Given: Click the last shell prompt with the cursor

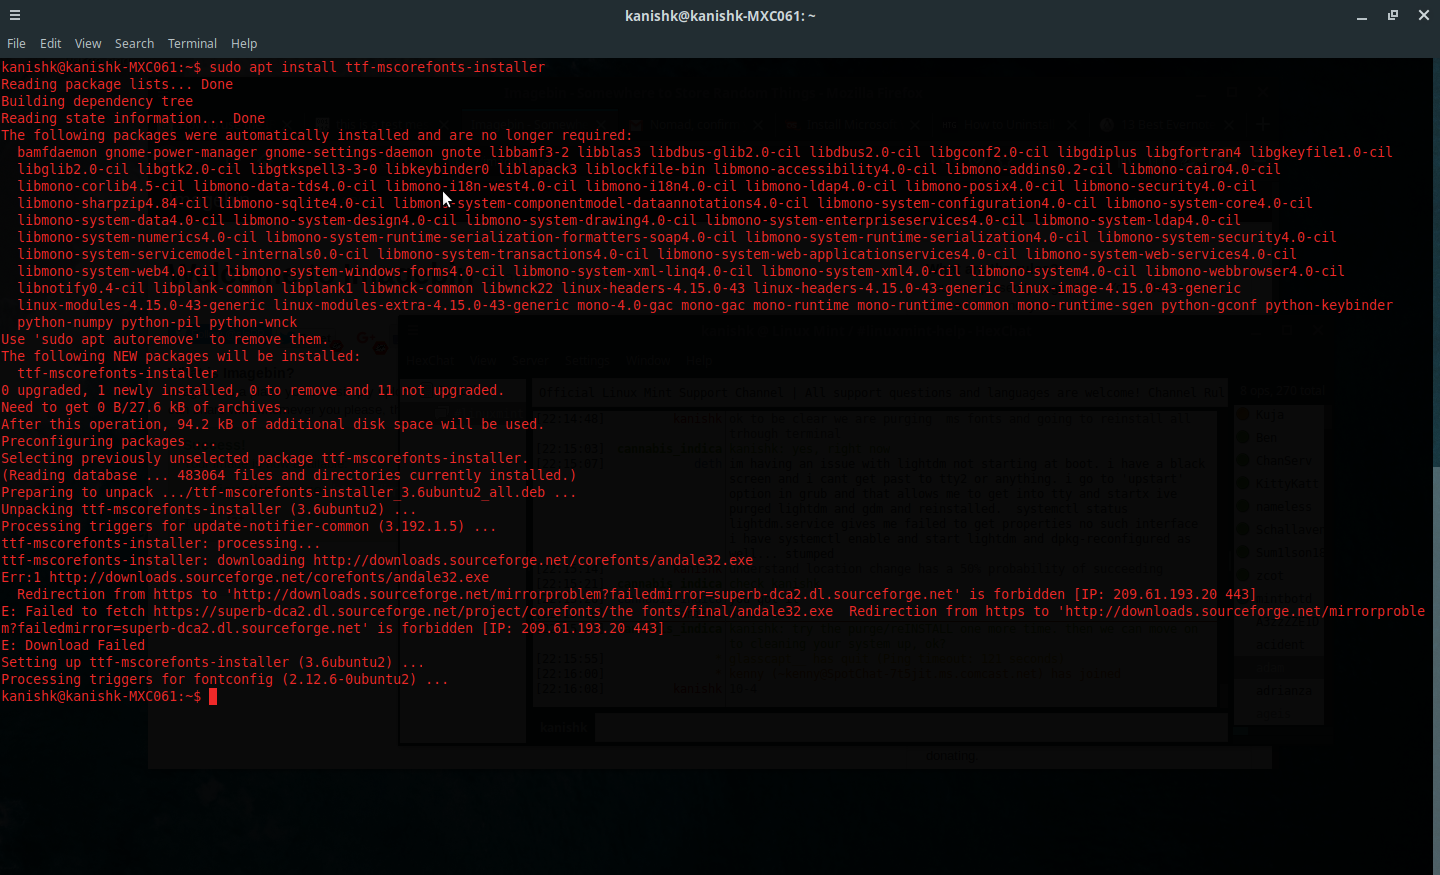Looking at the screenshot, I should tap(109, 696).
